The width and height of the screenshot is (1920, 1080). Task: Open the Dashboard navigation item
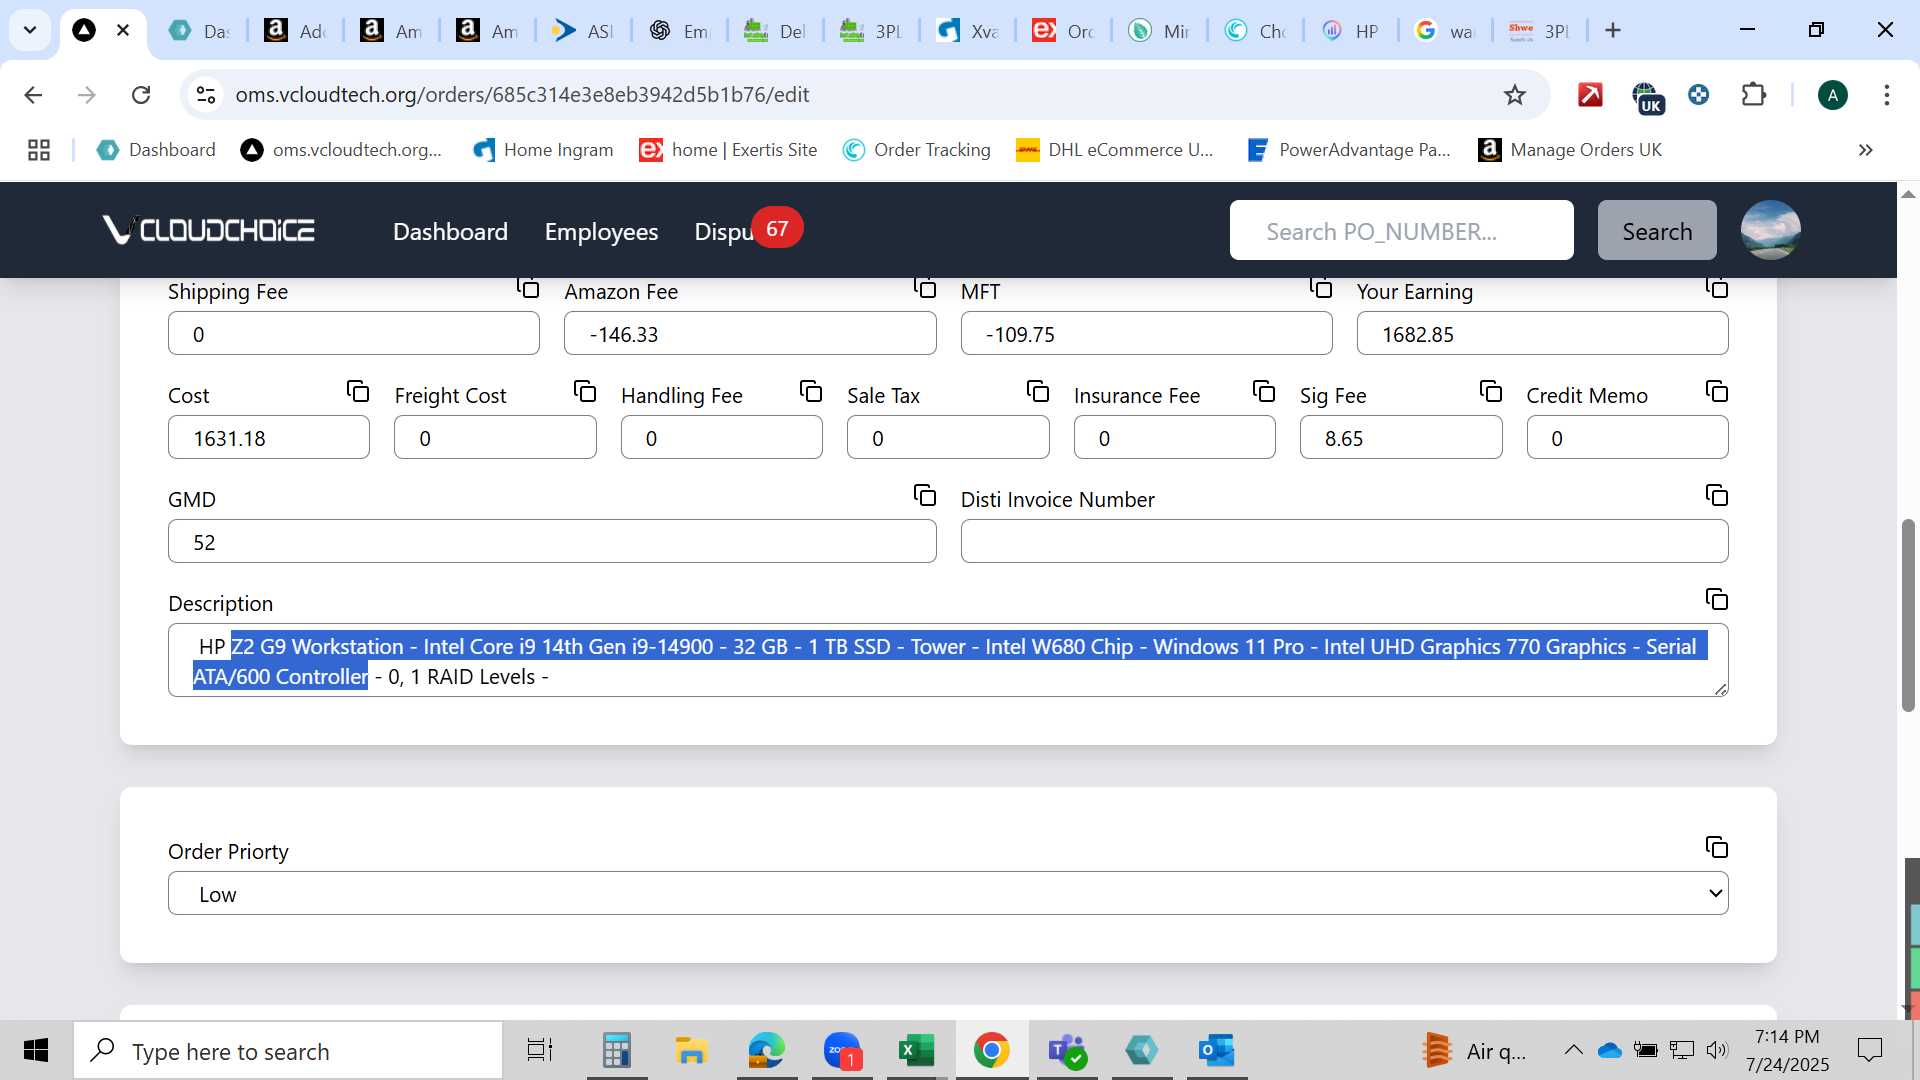pos(450,231)
